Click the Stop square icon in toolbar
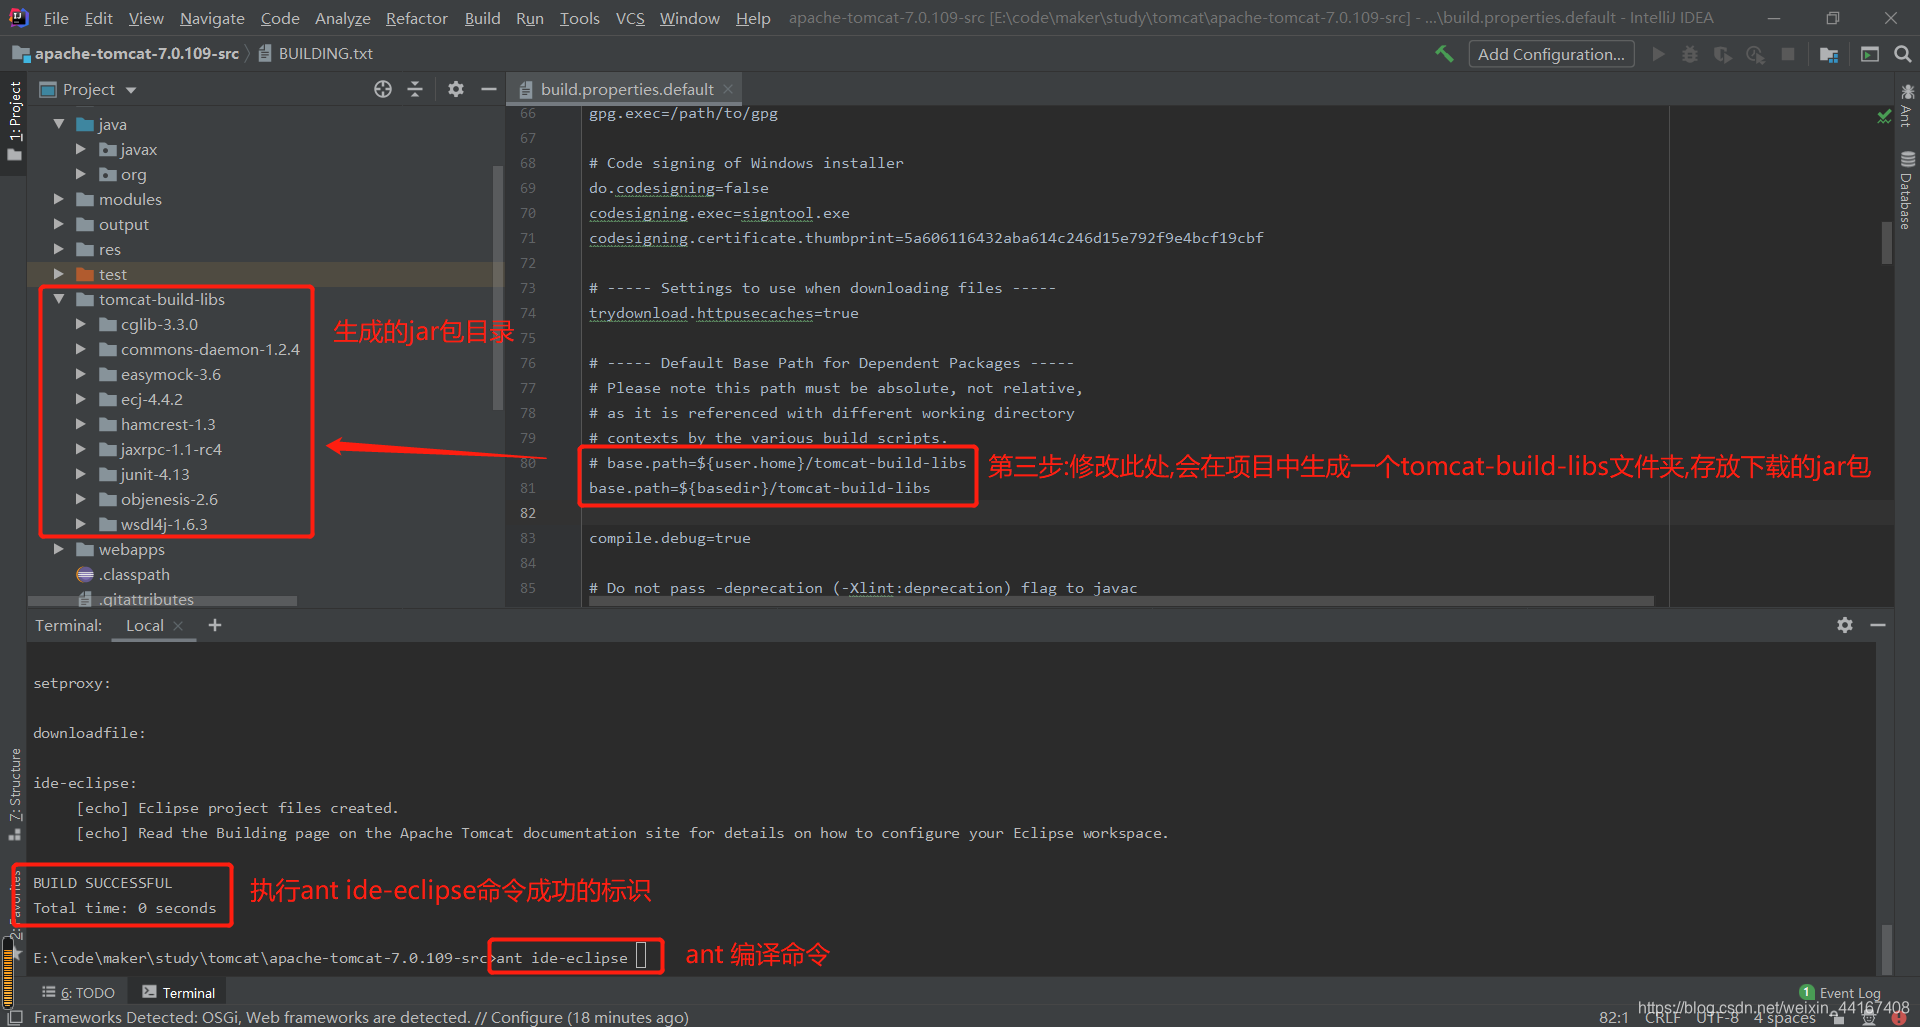1920x1027 pixels. pyautogui.click(x=1788, y=54)
